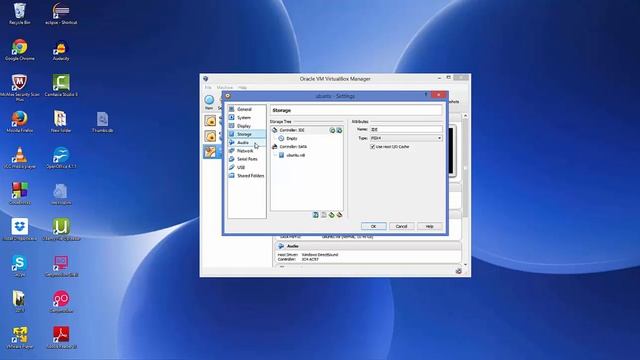Click status icon at Manager bottom-right corner
The width and height of the screenshot is (640, 360).
(459, 271)
